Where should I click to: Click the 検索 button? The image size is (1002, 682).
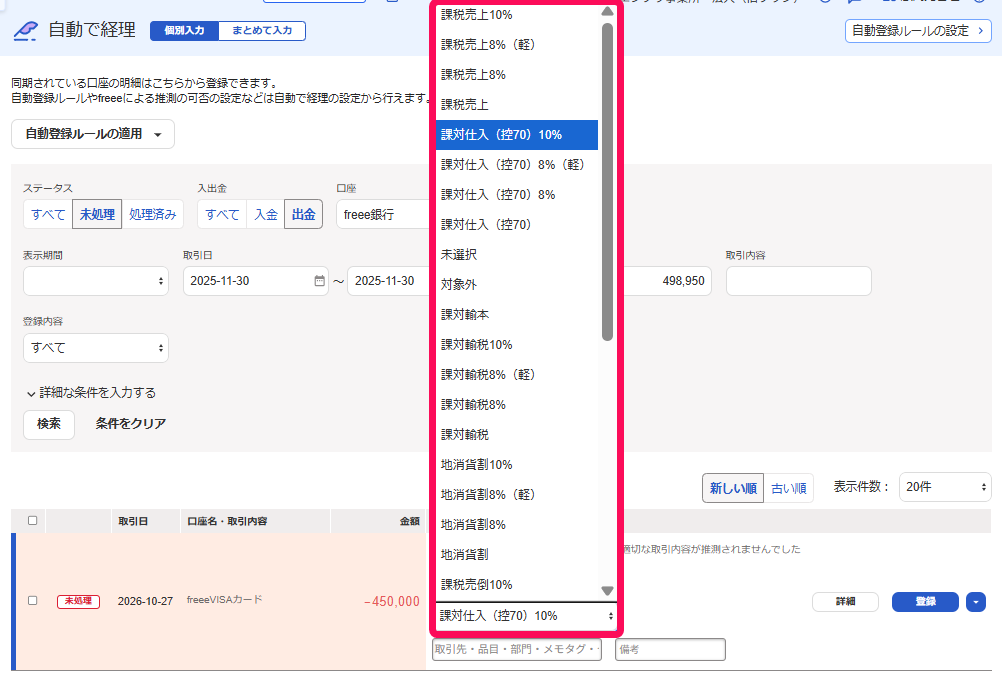(49, 424)
